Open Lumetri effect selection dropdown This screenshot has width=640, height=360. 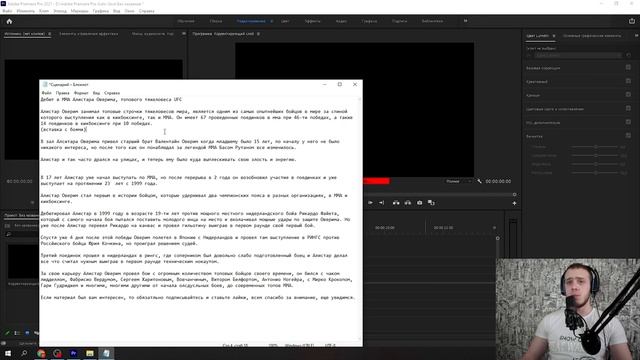click(578, 55)
